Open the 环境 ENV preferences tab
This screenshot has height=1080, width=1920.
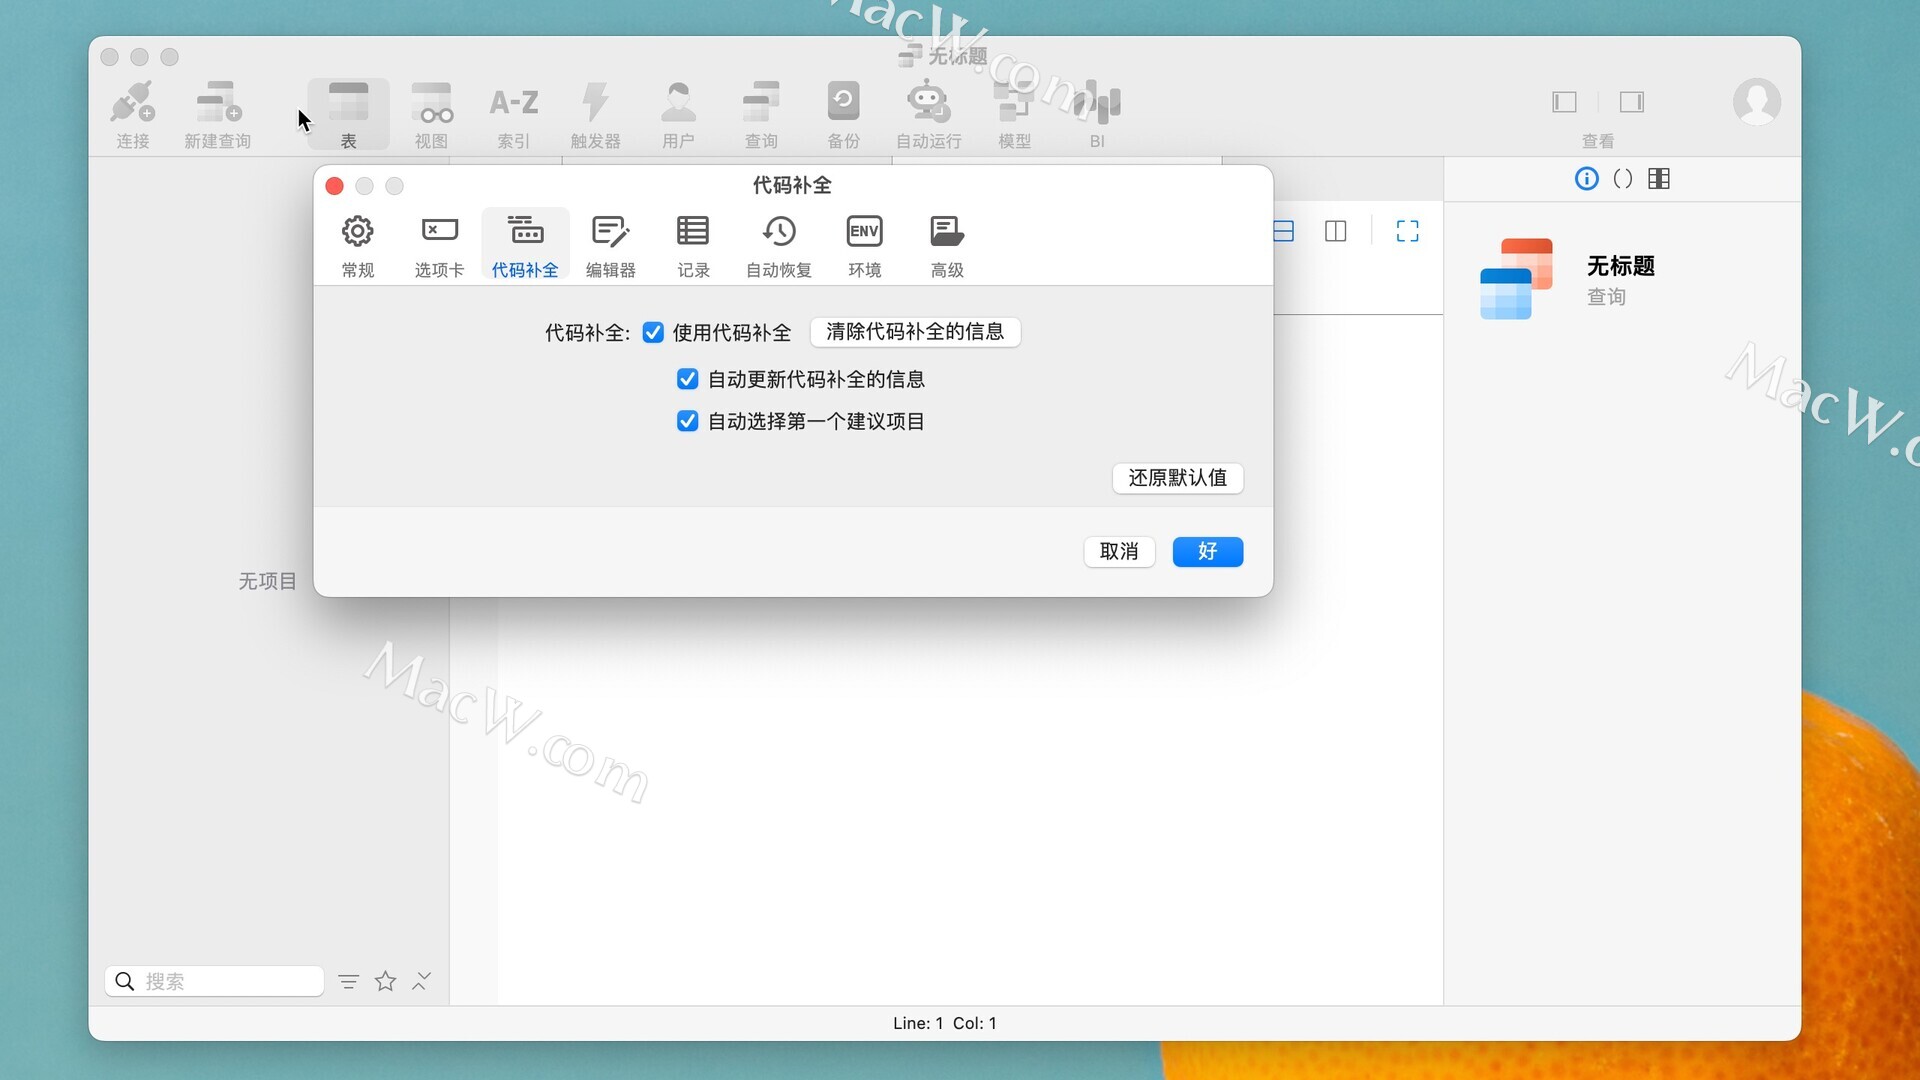(864, 245)
